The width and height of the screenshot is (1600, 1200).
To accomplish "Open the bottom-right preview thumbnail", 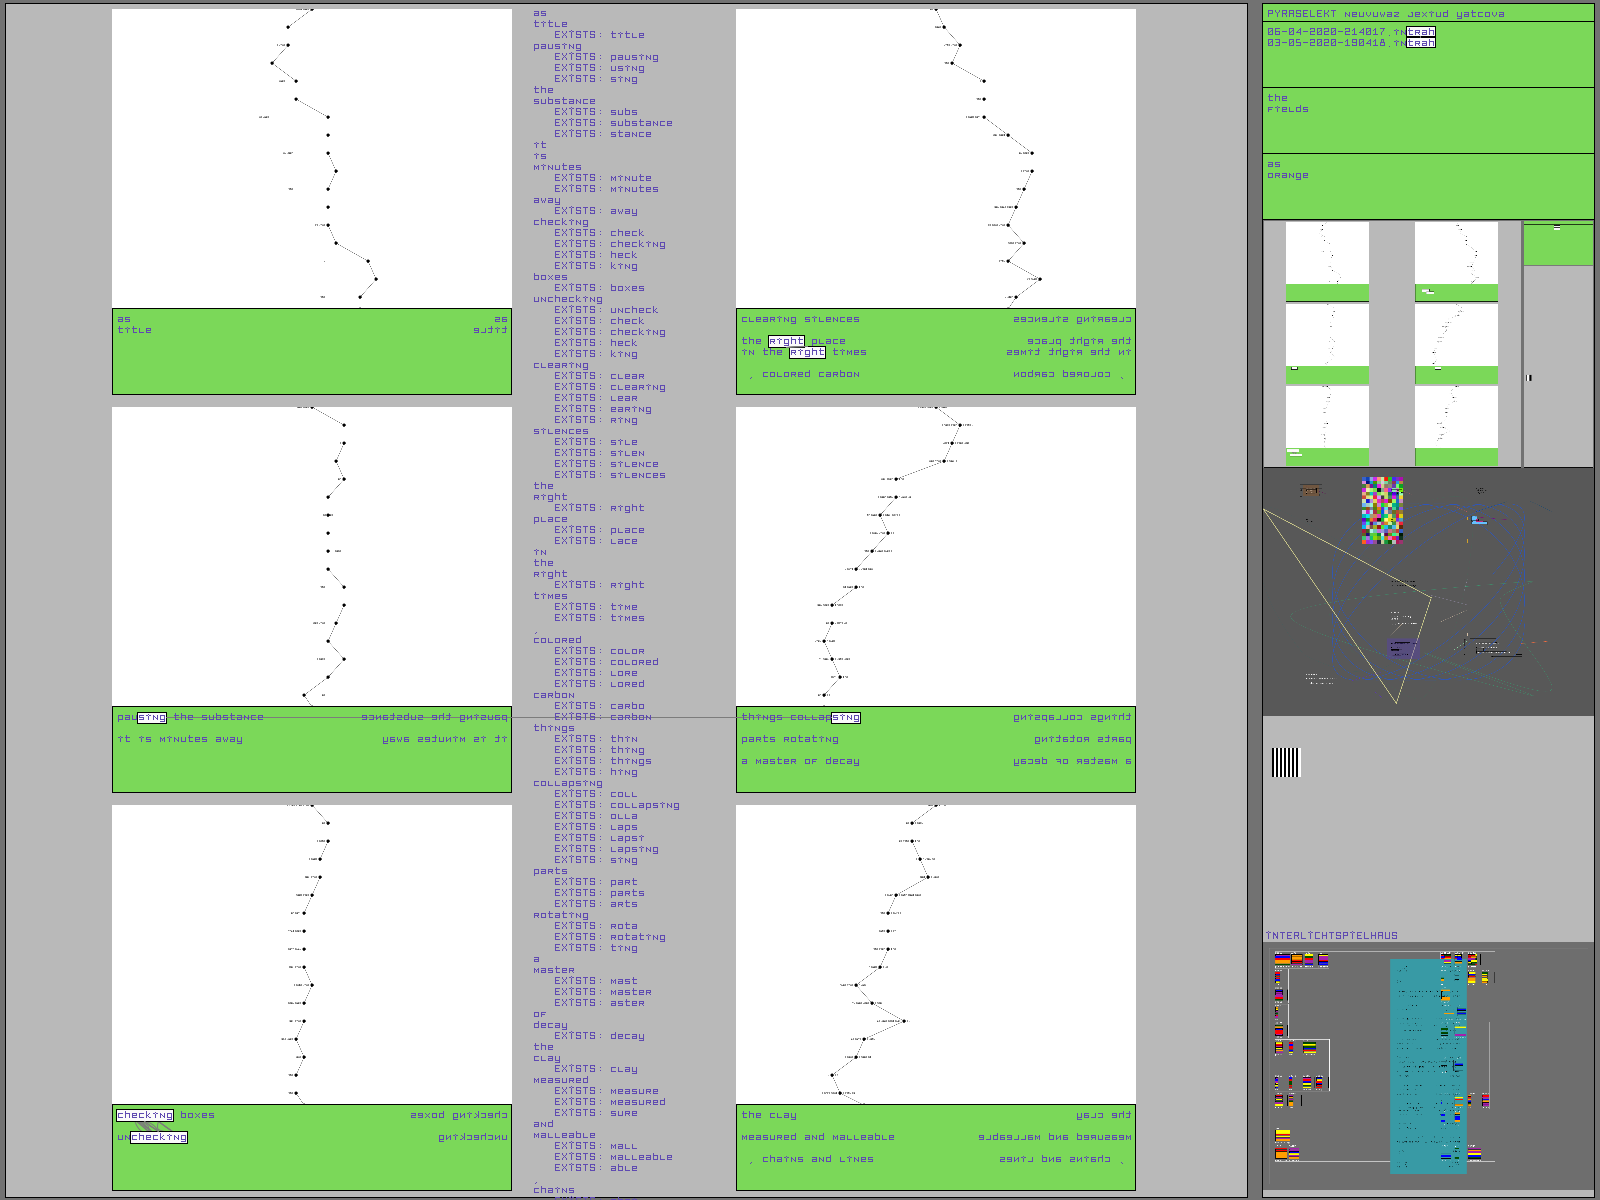I will pos(1456,425).
